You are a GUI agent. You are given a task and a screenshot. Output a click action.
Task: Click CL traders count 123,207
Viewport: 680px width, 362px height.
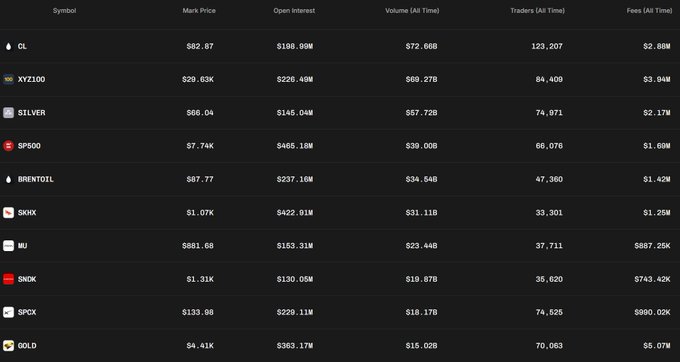click(547, 46)
